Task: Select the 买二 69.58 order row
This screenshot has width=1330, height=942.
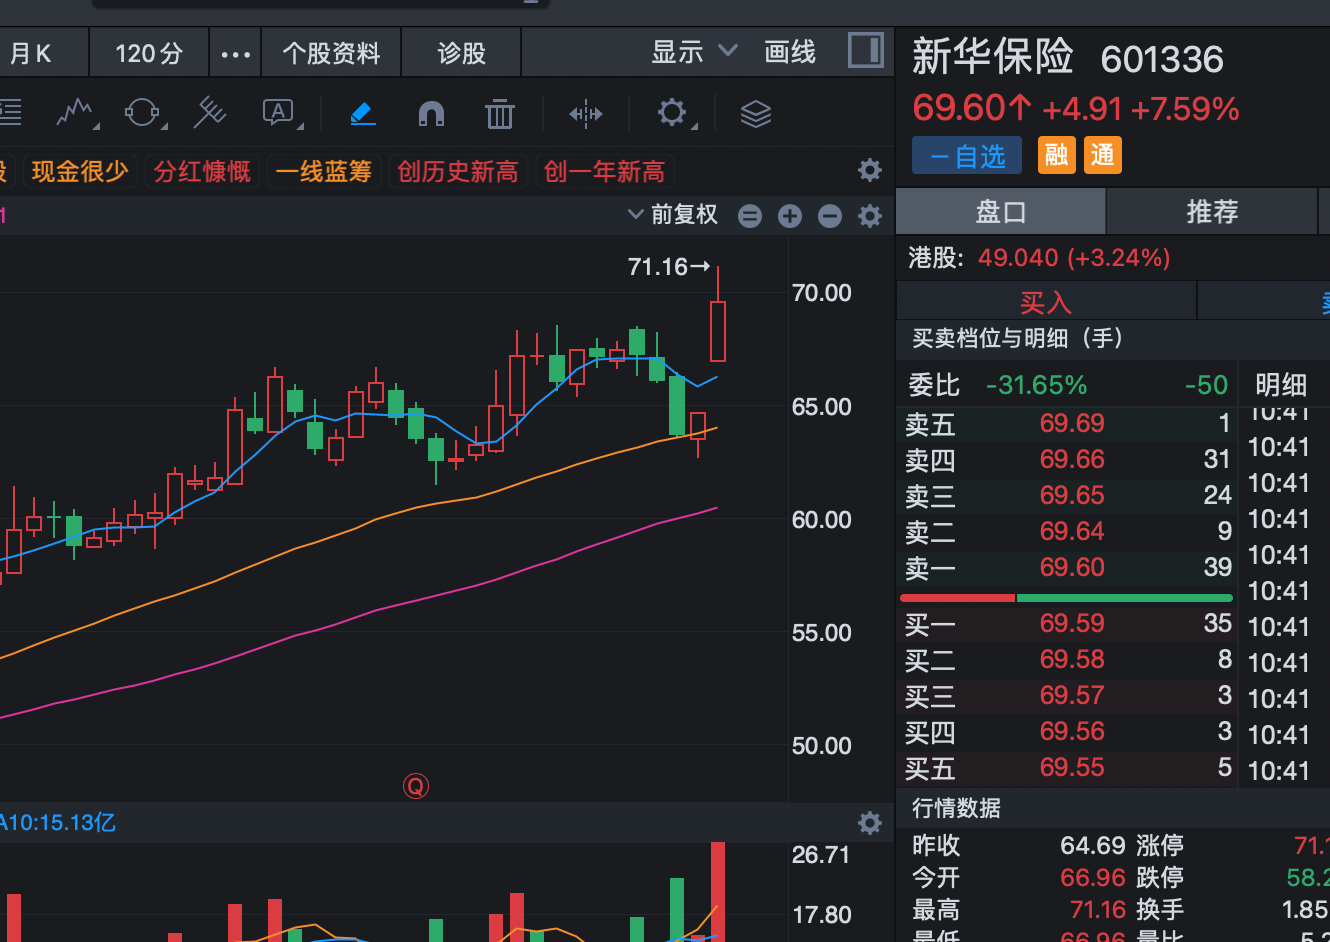Action: (1068, 660)
